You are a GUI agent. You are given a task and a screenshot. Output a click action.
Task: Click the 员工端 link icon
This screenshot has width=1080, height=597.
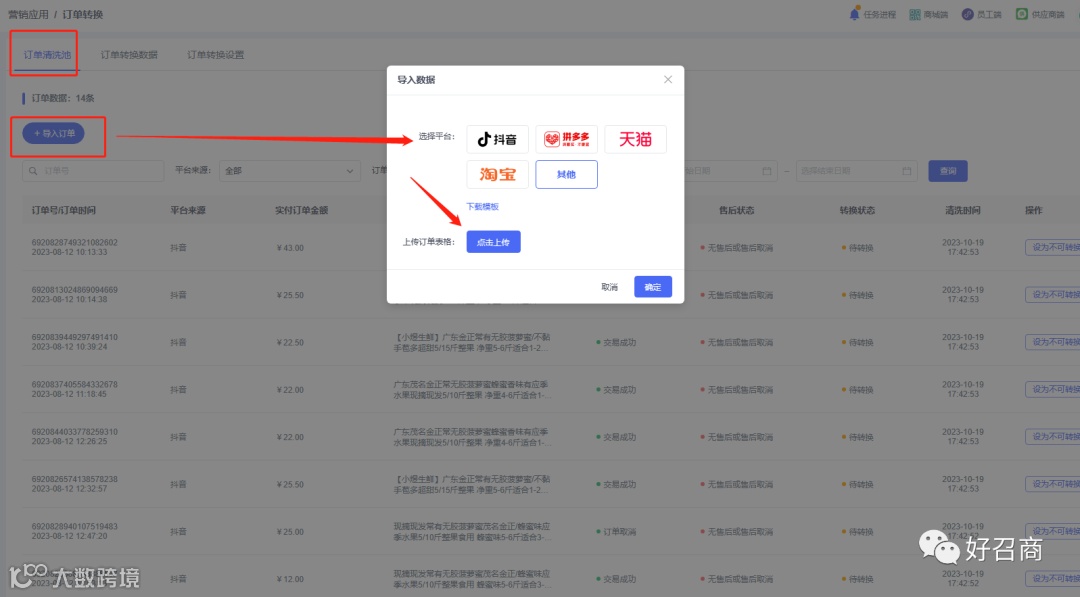coord(968,14)
